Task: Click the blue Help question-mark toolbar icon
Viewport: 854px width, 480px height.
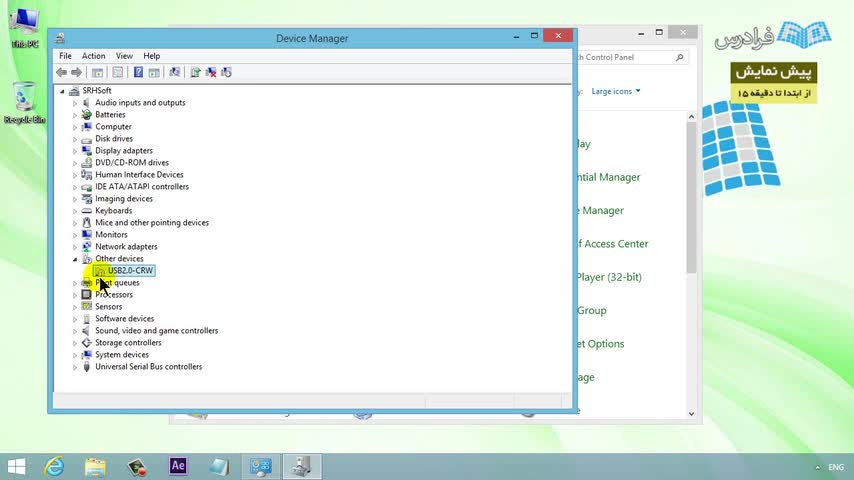Action: (x=138, y=72)
